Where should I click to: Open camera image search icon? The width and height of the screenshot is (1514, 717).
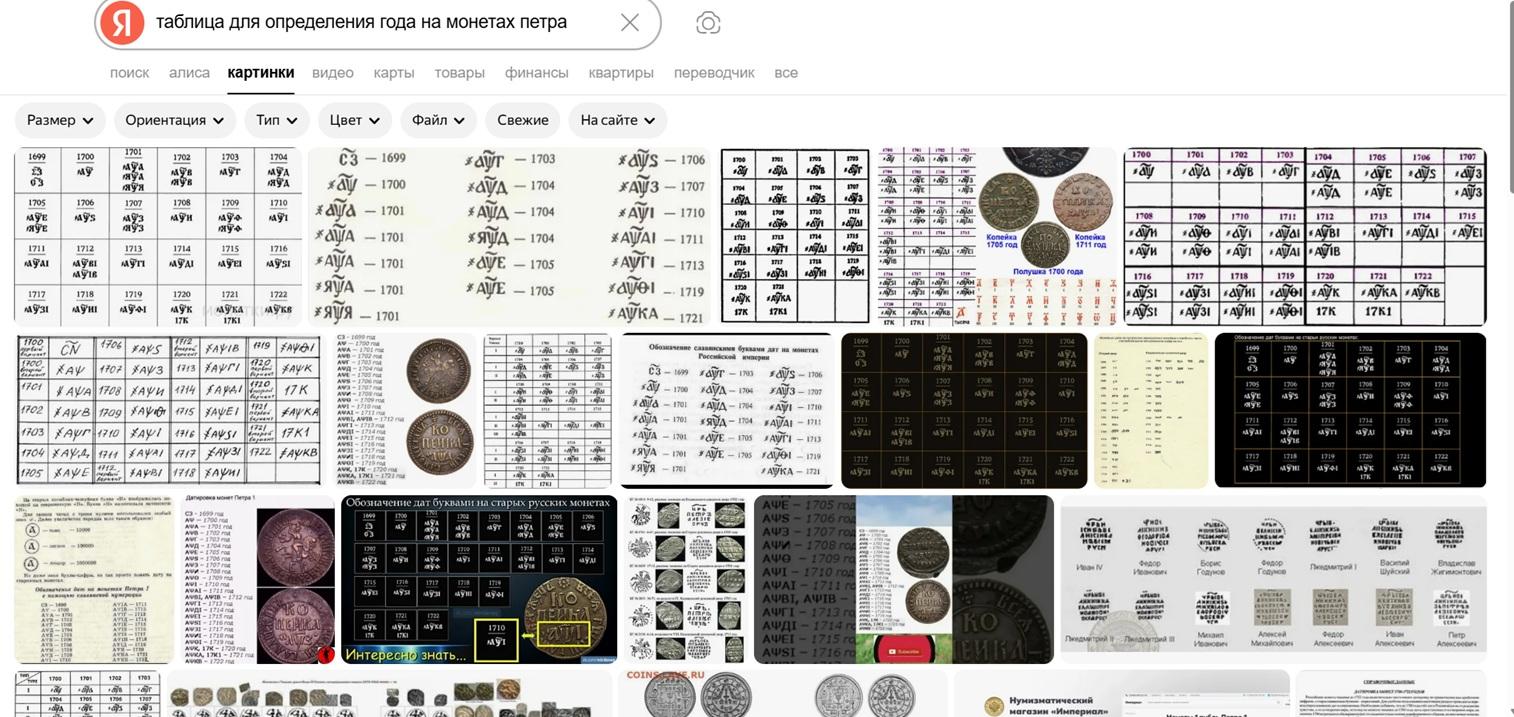coord(708,23)
